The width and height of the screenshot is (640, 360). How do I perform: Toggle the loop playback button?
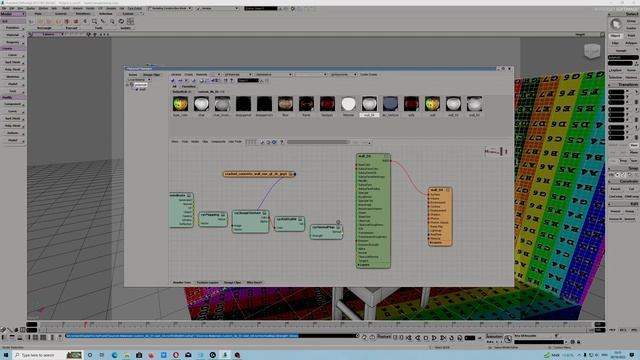click(451, 338)
